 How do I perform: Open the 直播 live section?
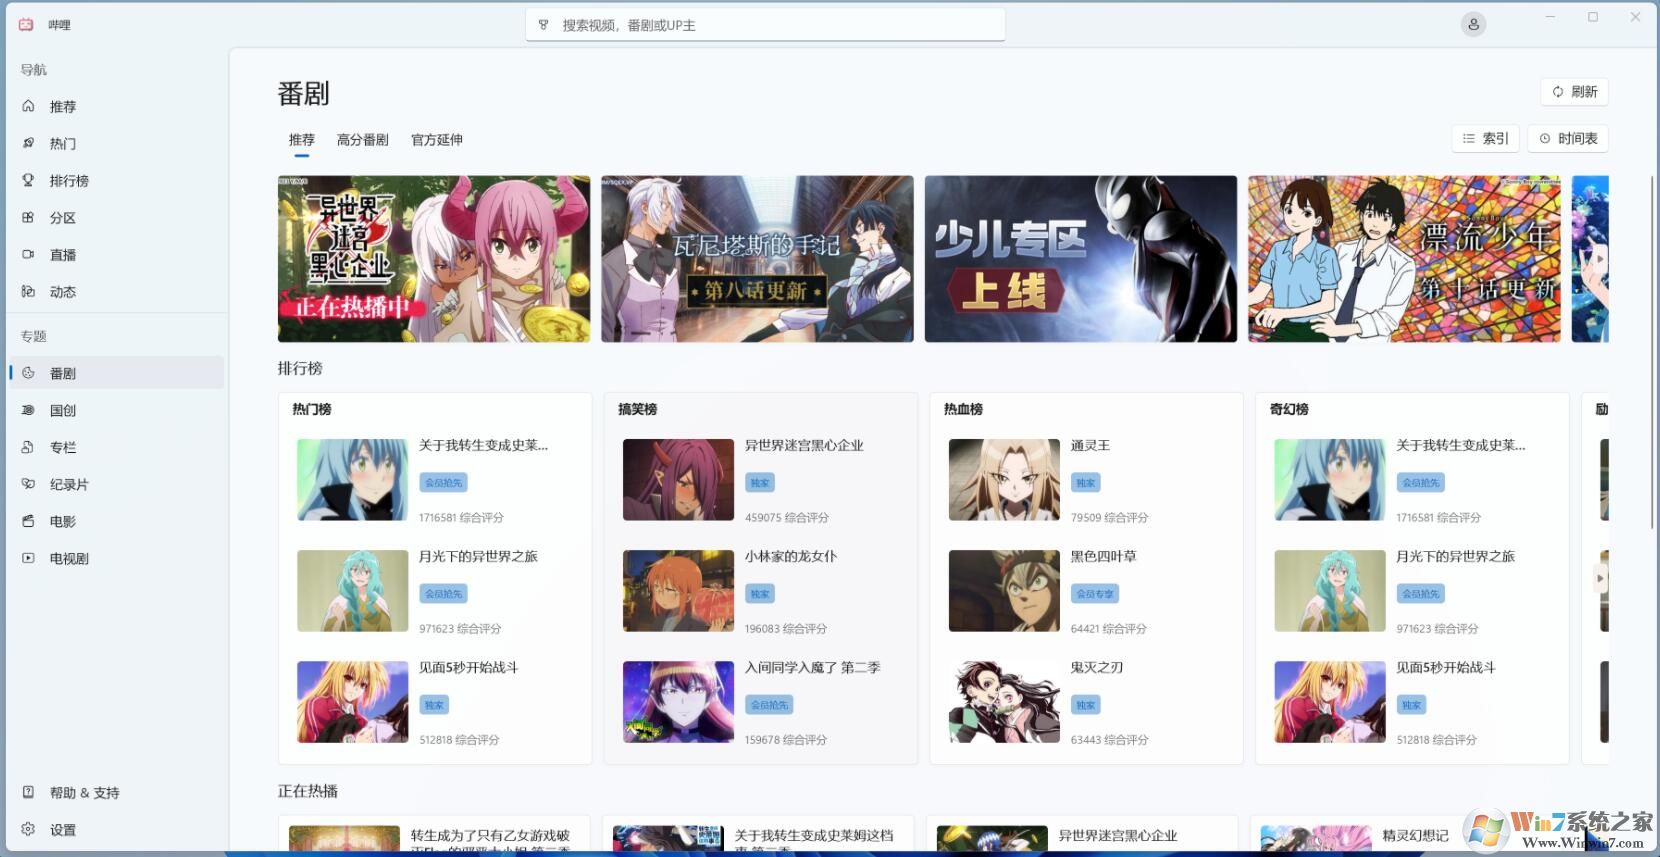pos(116,255)
